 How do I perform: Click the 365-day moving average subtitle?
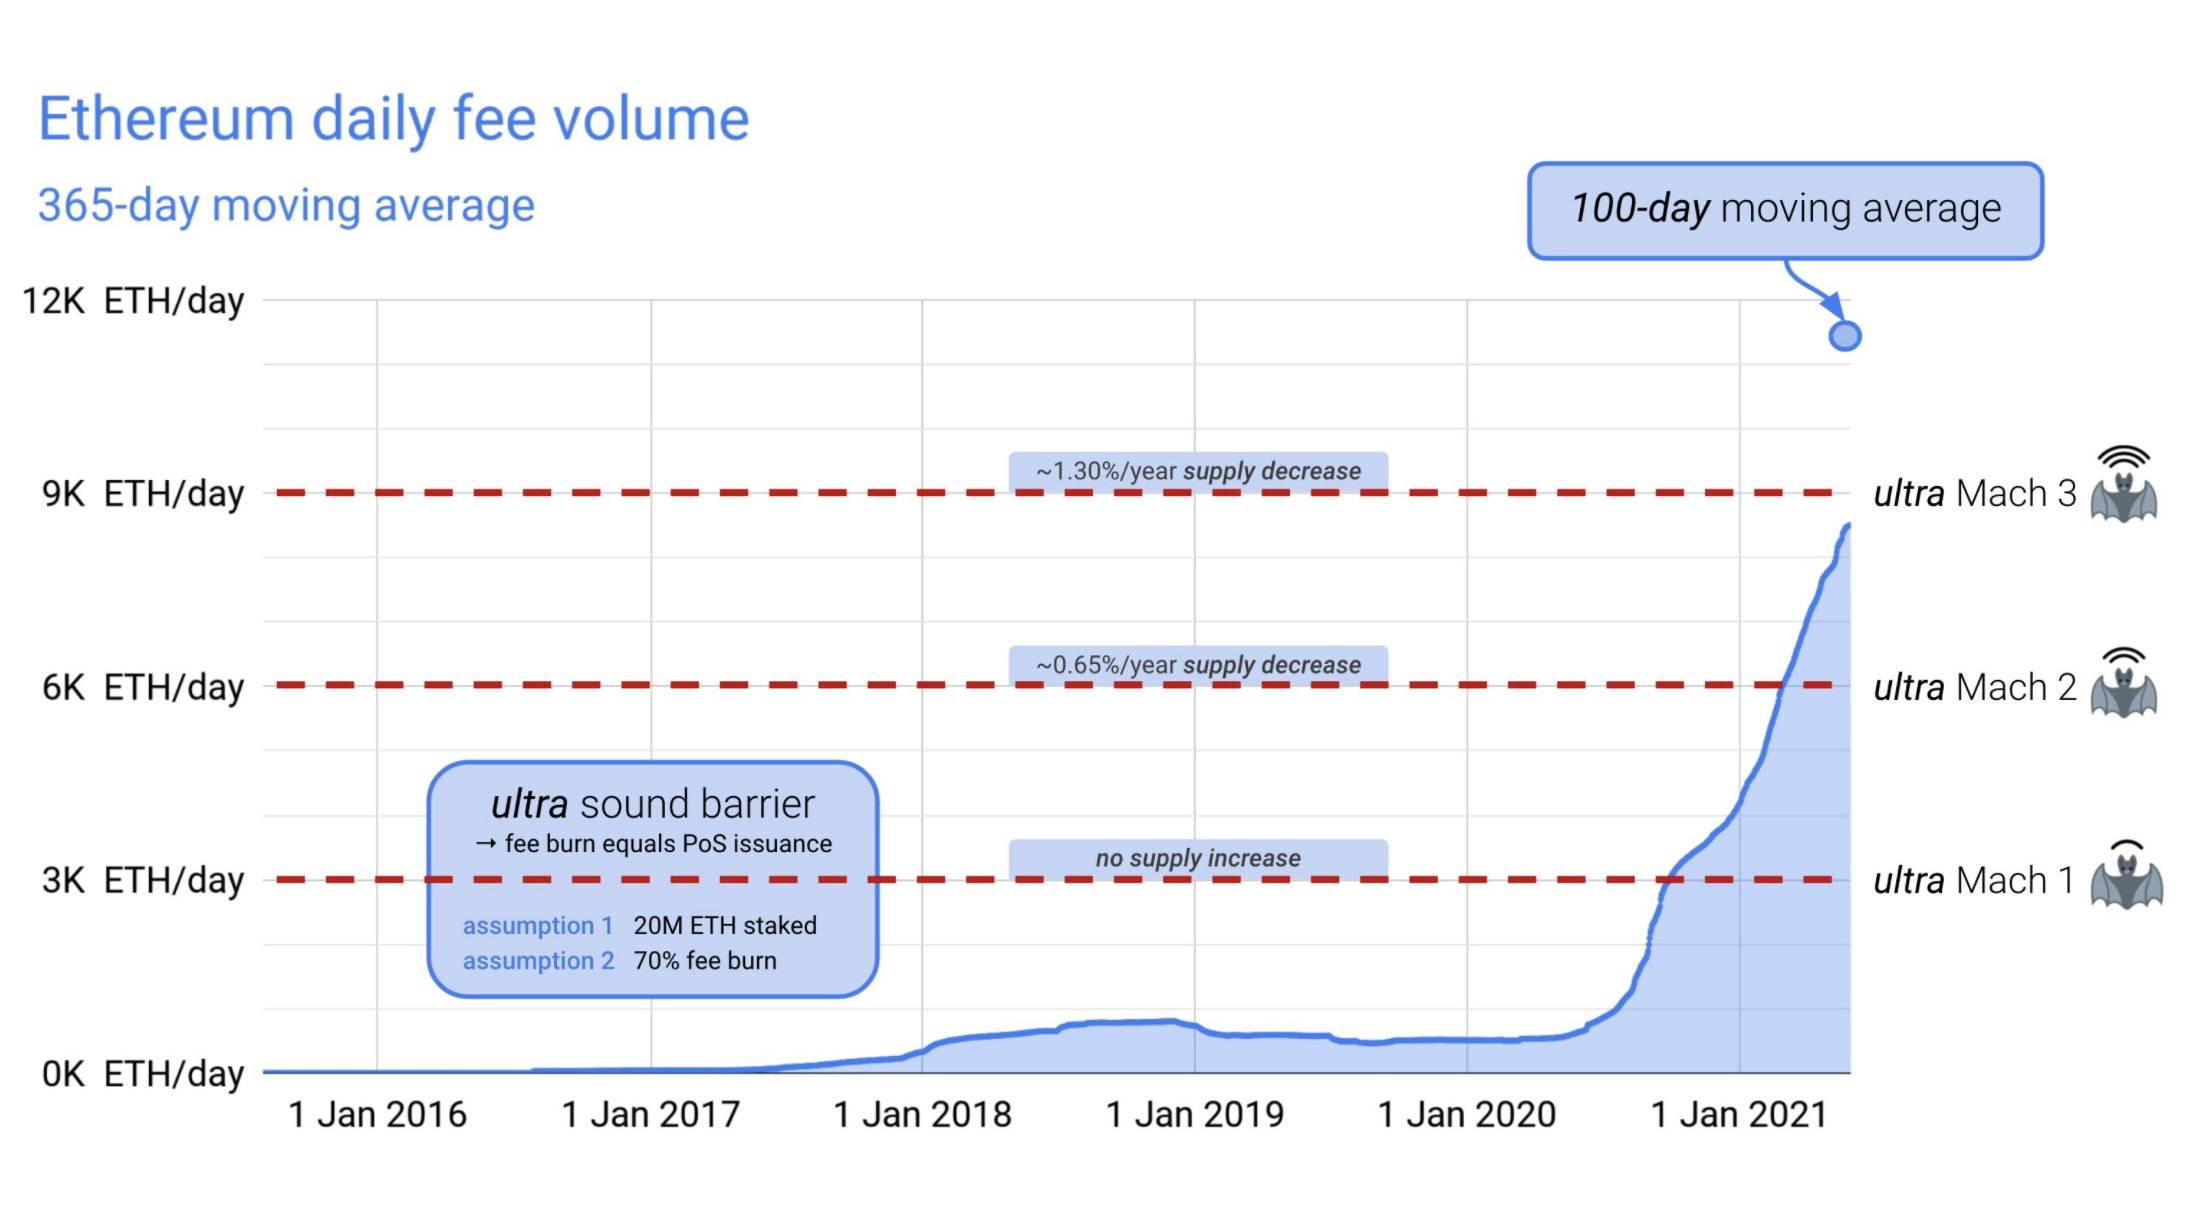286,205
